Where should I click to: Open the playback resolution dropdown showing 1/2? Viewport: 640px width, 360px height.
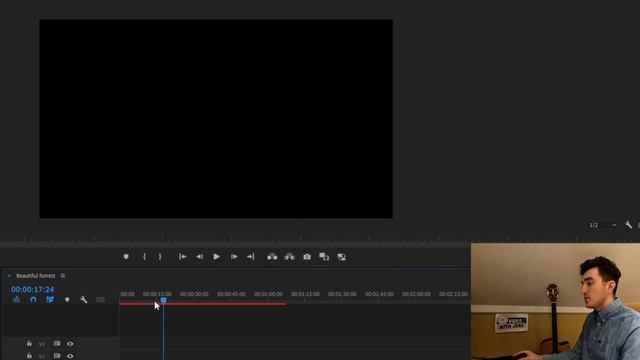point(602,225)
